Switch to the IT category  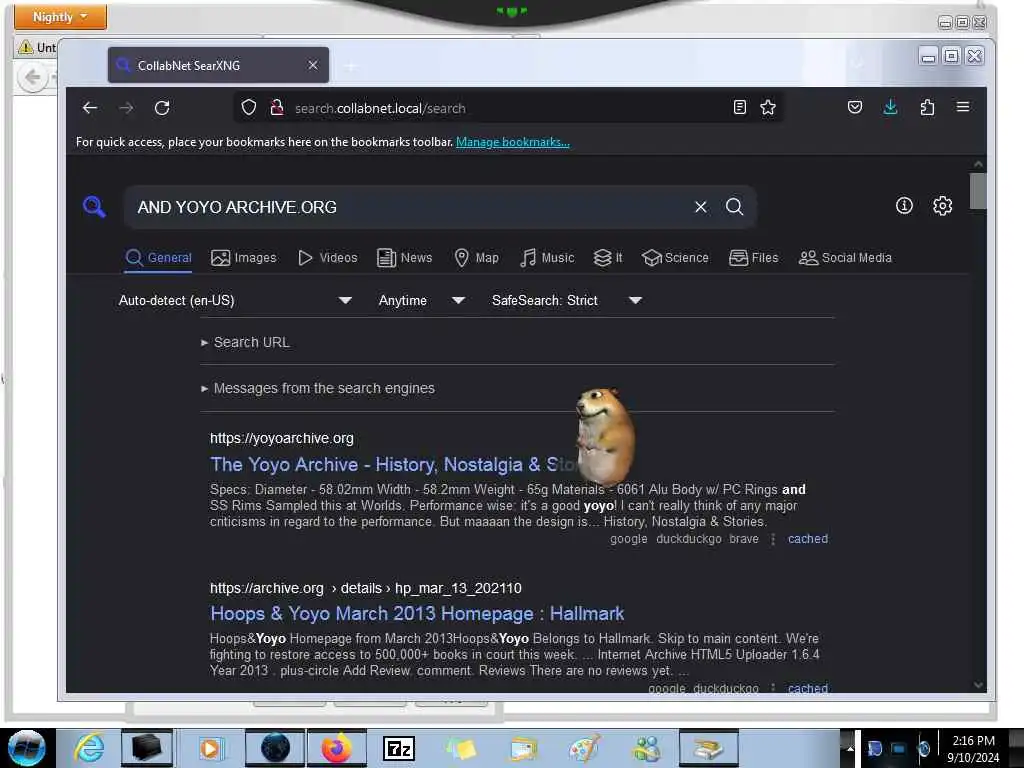pyautogui.click(x=608, y=257)
